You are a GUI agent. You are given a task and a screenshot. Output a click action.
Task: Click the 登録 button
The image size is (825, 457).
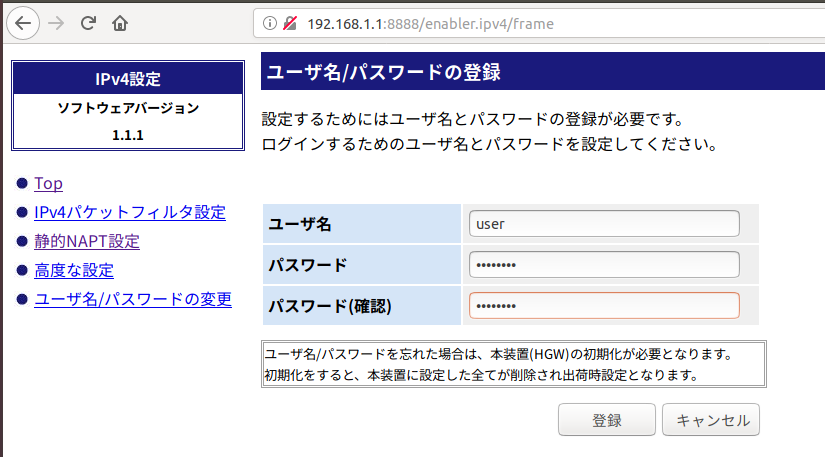(607, 420)
